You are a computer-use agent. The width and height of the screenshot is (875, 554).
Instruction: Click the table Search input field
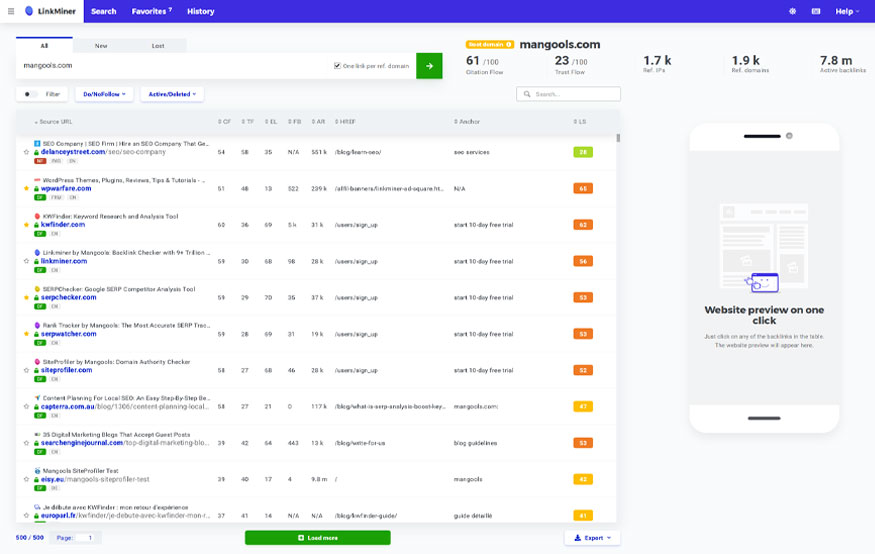pos(568,94)
